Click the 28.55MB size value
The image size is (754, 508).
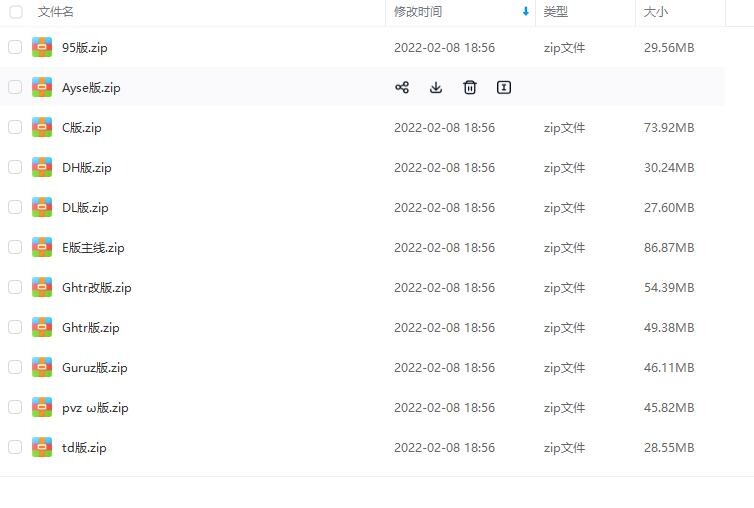(x=669, y=447)
